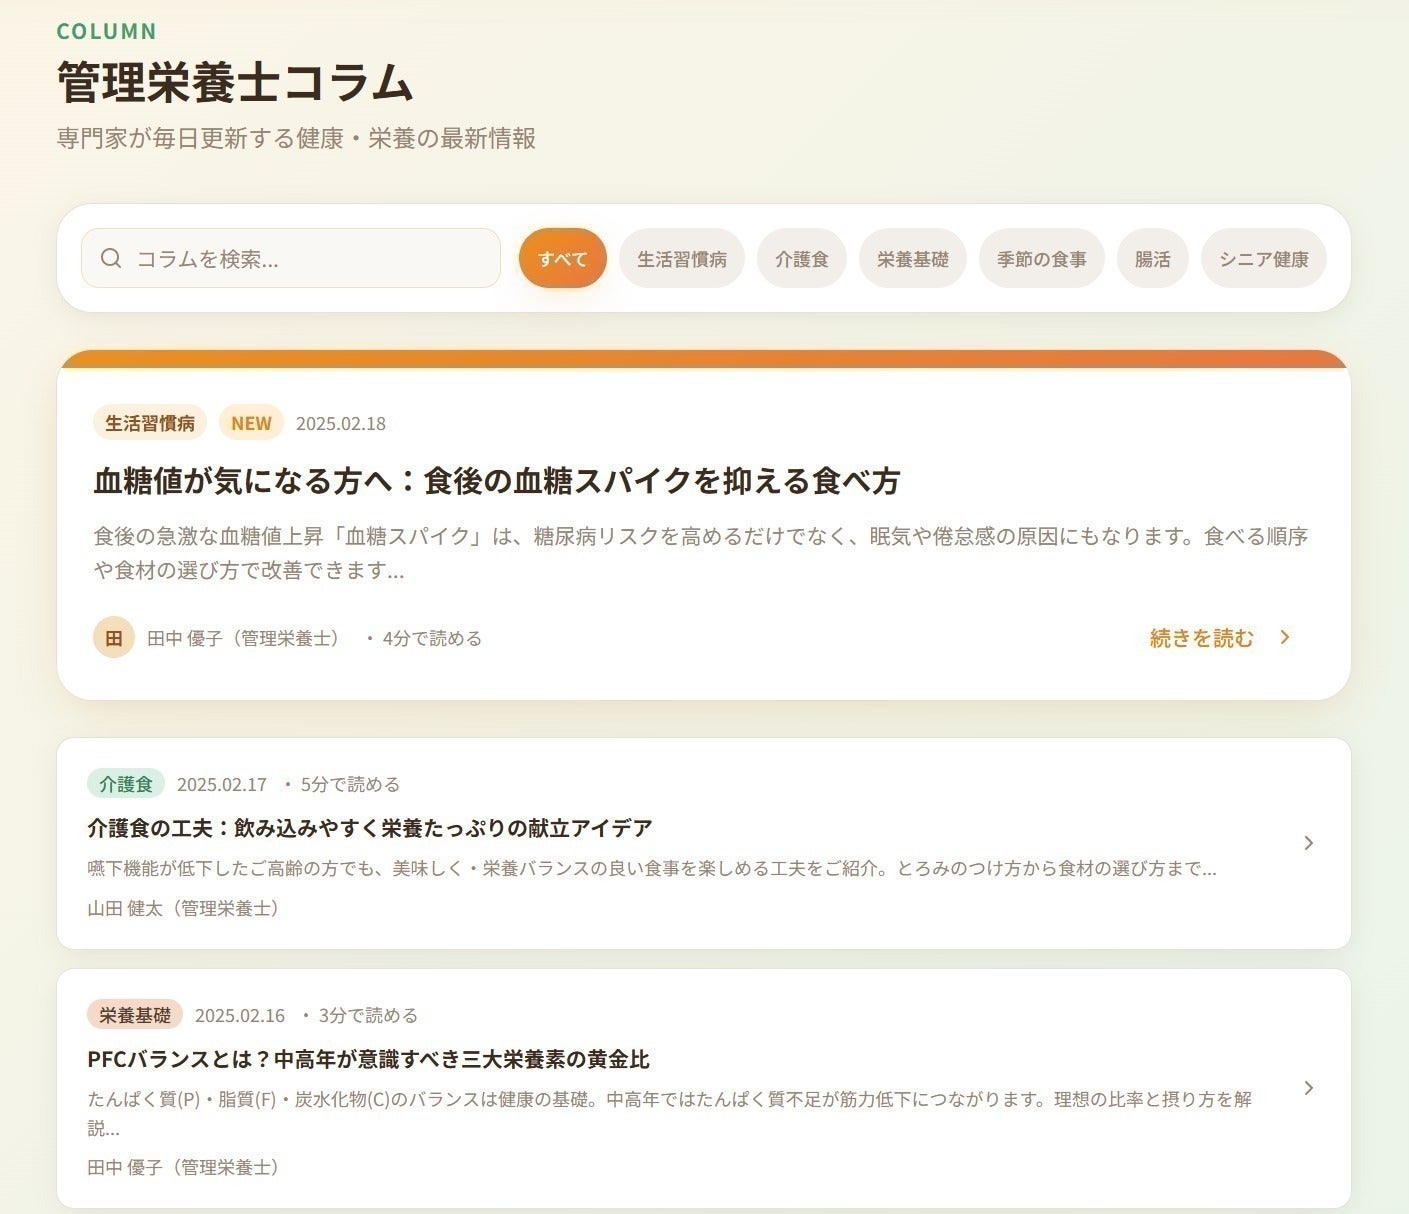This screenshot has width=1409, height=1214.
Task: Select the 生活習慣病 filter chip
Action: click(682, 258)
